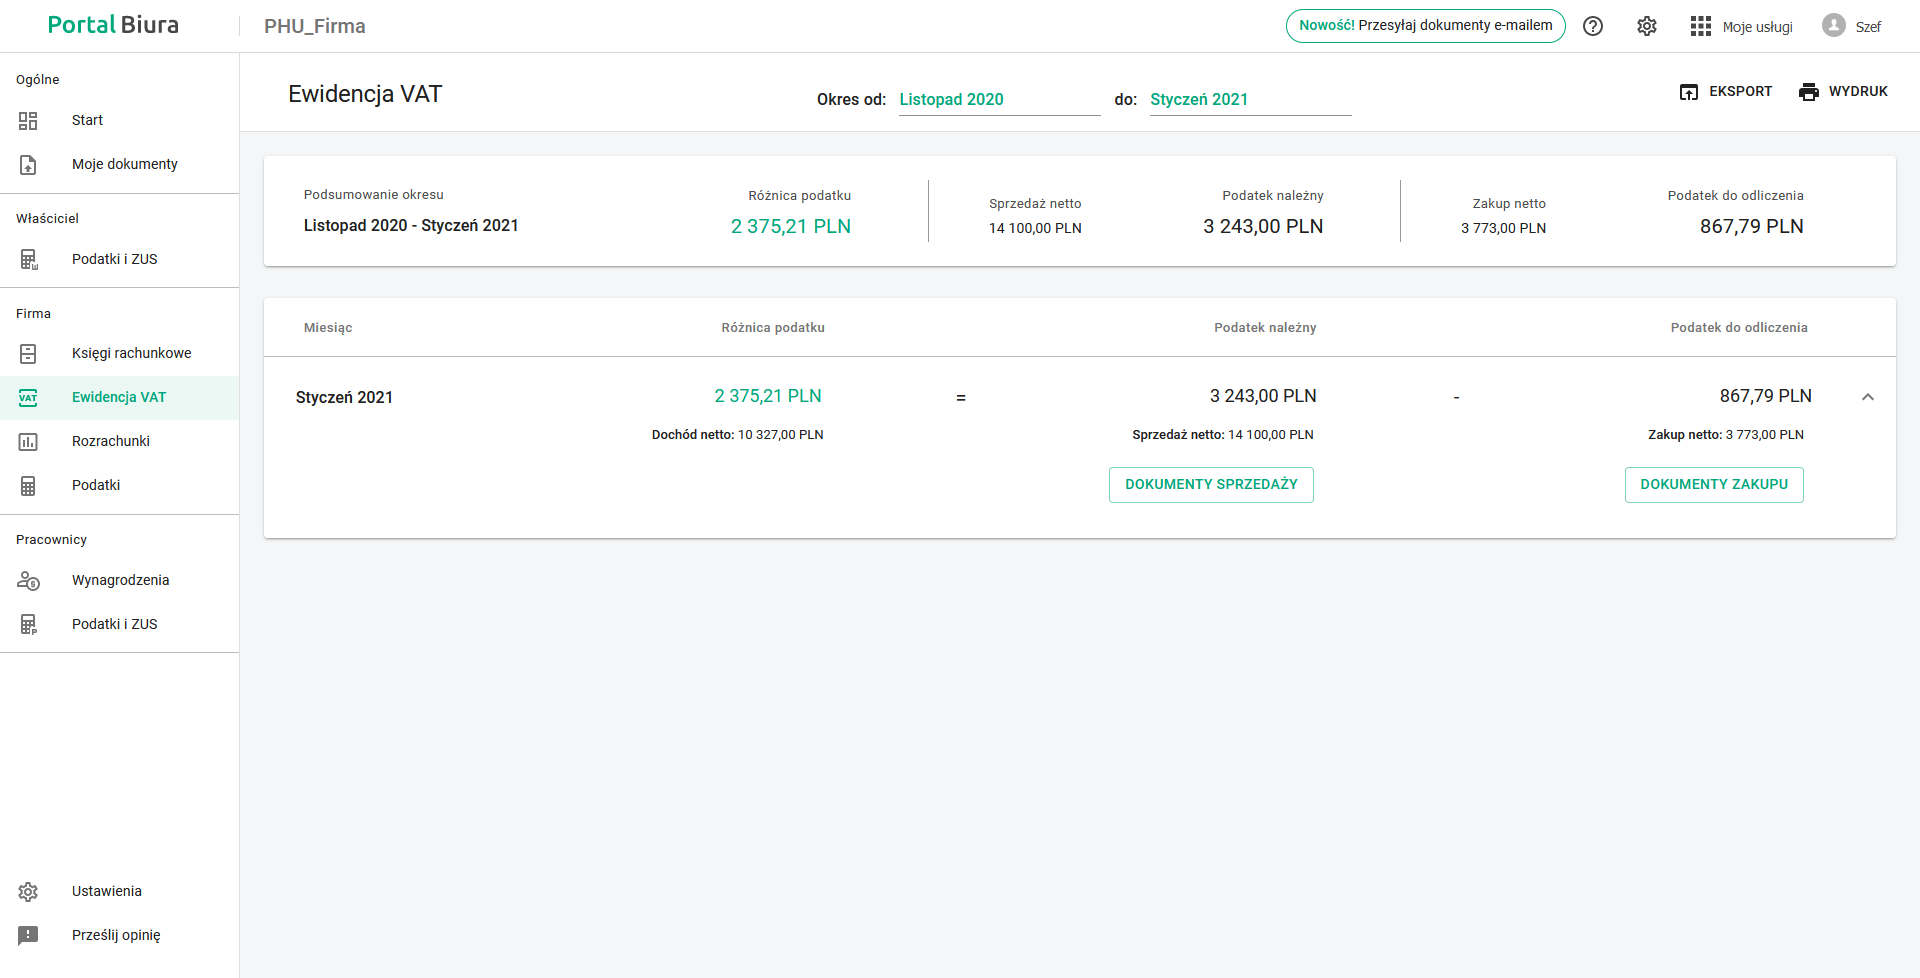The image size is (1920, 978).
Task: Click the Szef user avatar icon
Action: [1833, 26]
